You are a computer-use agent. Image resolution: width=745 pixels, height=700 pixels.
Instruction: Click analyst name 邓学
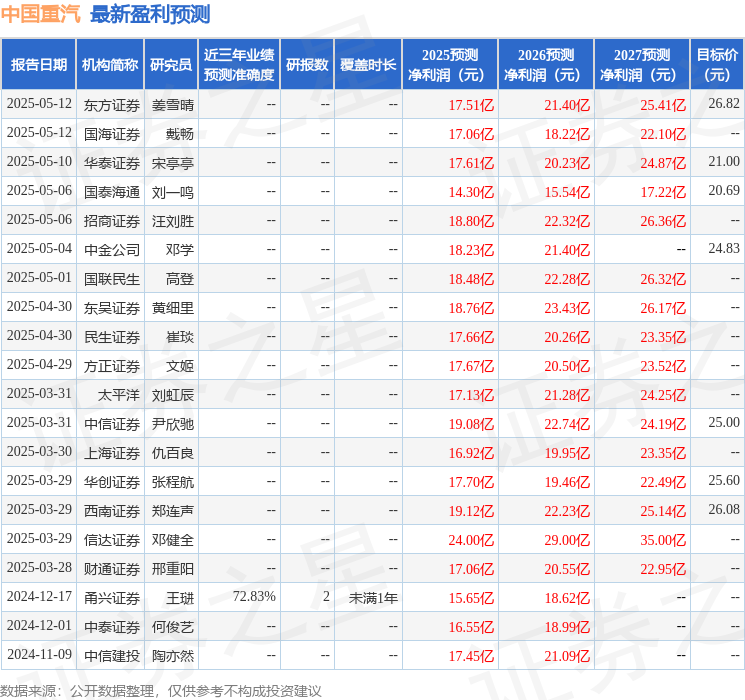pyautogui.click(x=180, y=250)
